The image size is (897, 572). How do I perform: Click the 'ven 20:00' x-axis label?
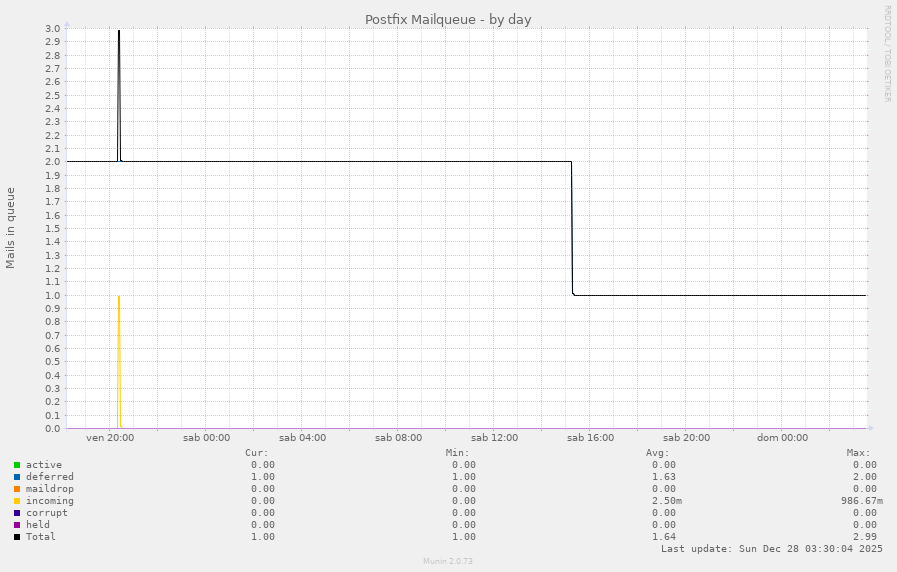(110, 438)
